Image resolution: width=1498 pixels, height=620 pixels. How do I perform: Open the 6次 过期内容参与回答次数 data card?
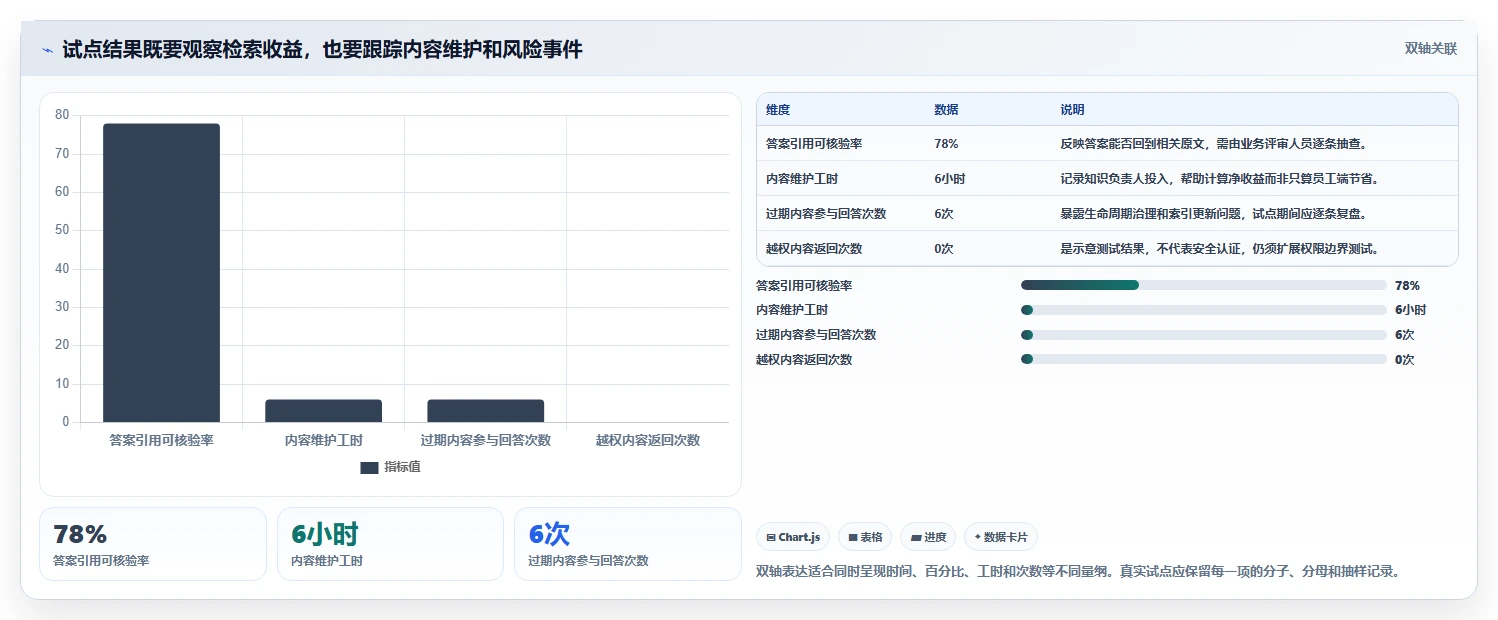pyautogui.click(x=628, y=544)
